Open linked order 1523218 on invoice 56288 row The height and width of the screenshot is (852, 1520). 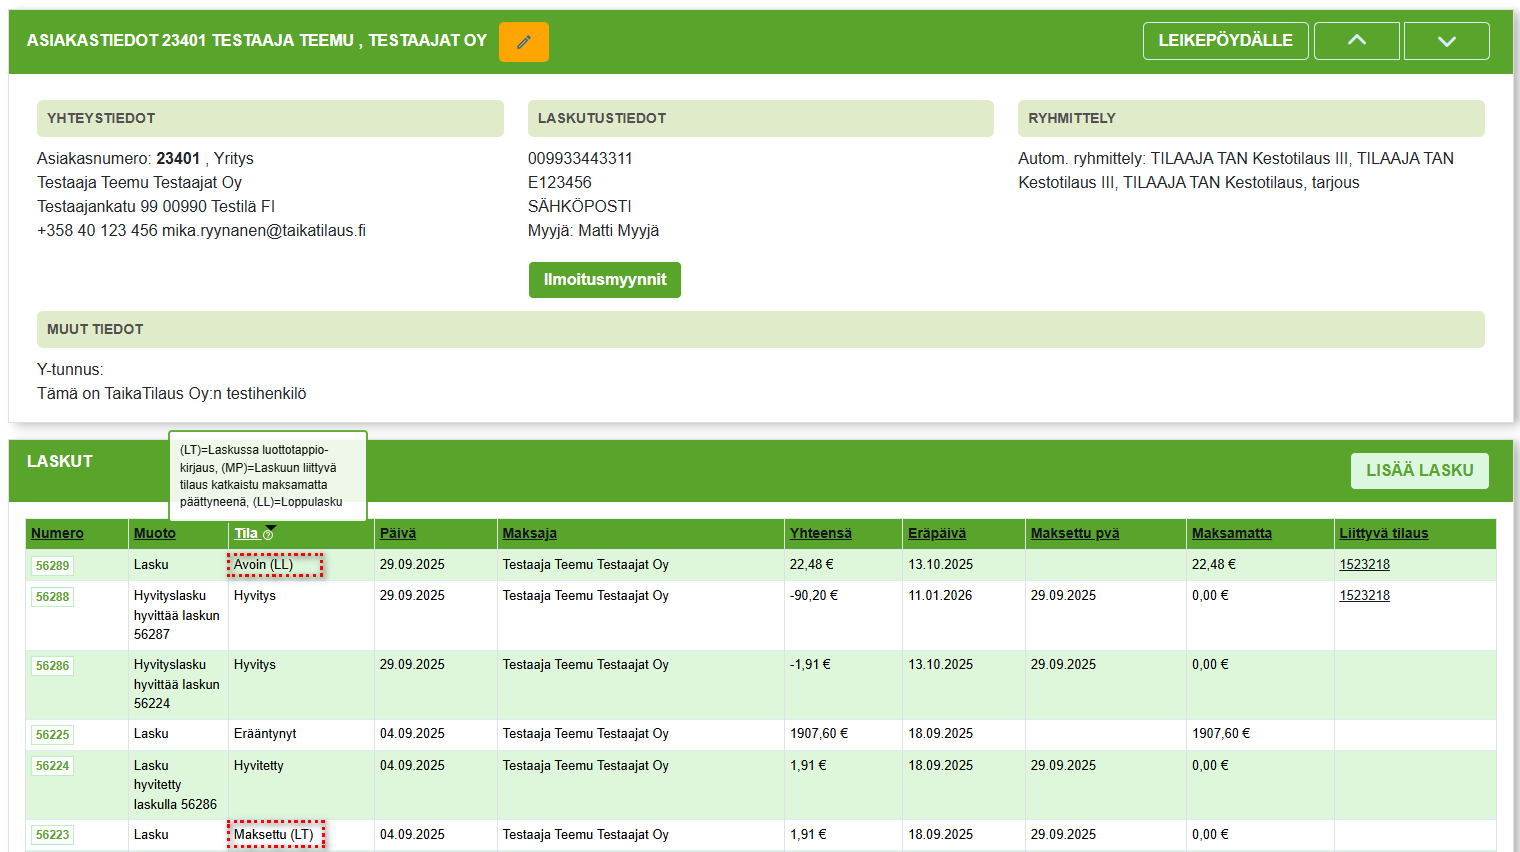point(1364,596)
